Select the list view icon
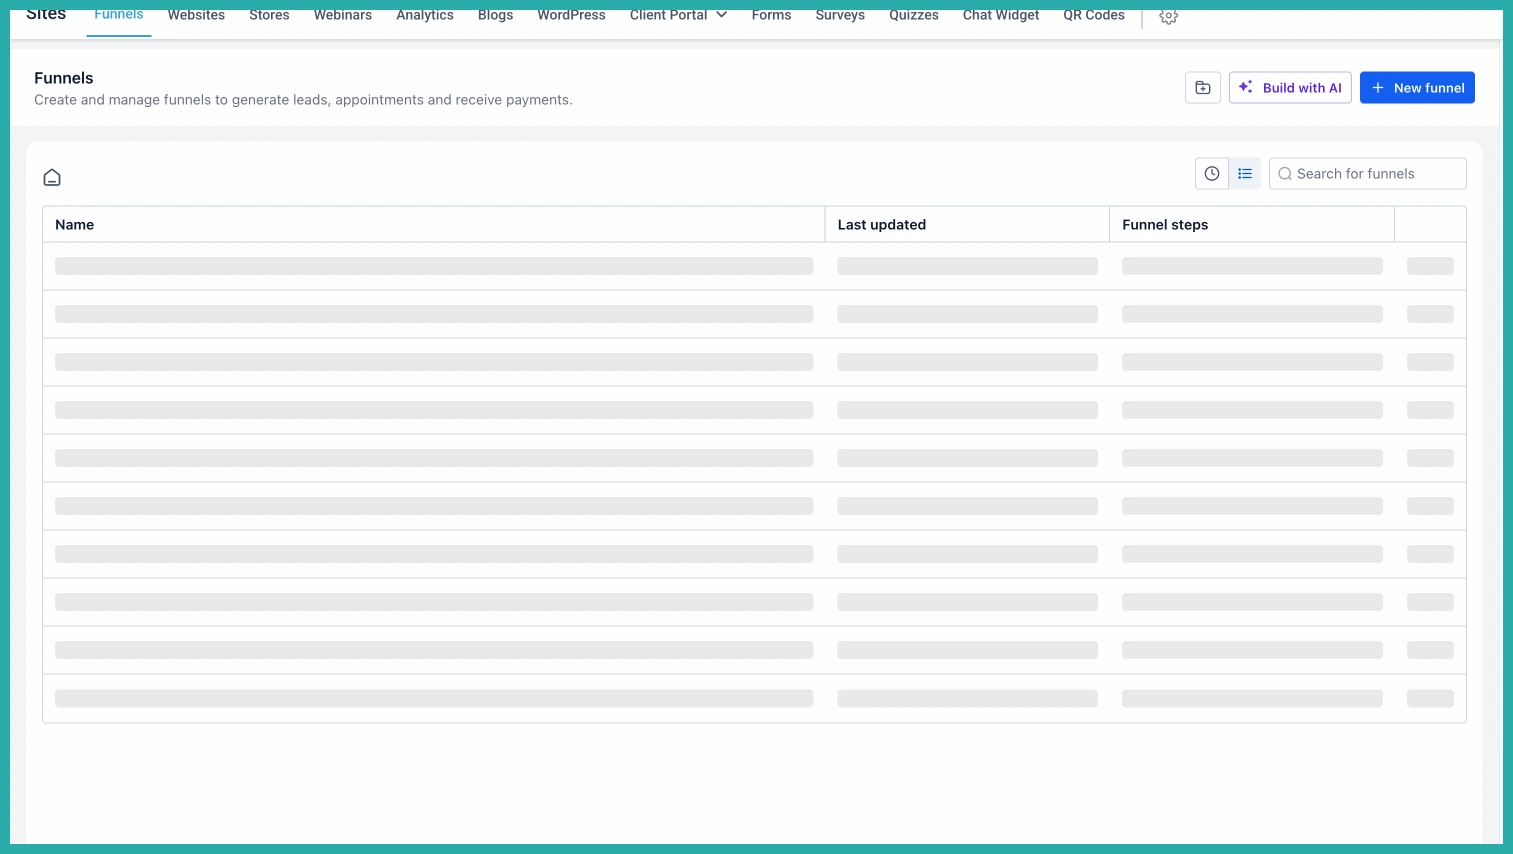Viewport: 1513px width, 854px height. 1245,174
